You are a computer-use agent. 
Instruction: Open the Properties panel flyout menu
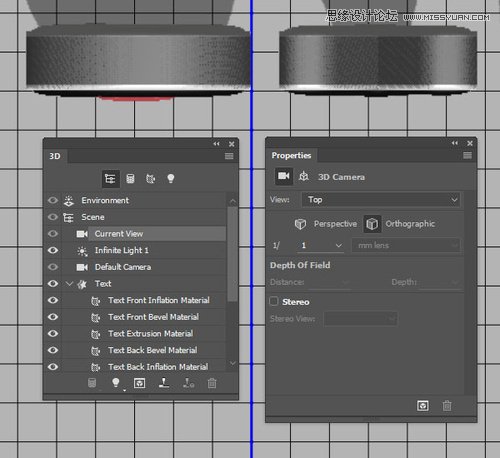tap(467, 155)
